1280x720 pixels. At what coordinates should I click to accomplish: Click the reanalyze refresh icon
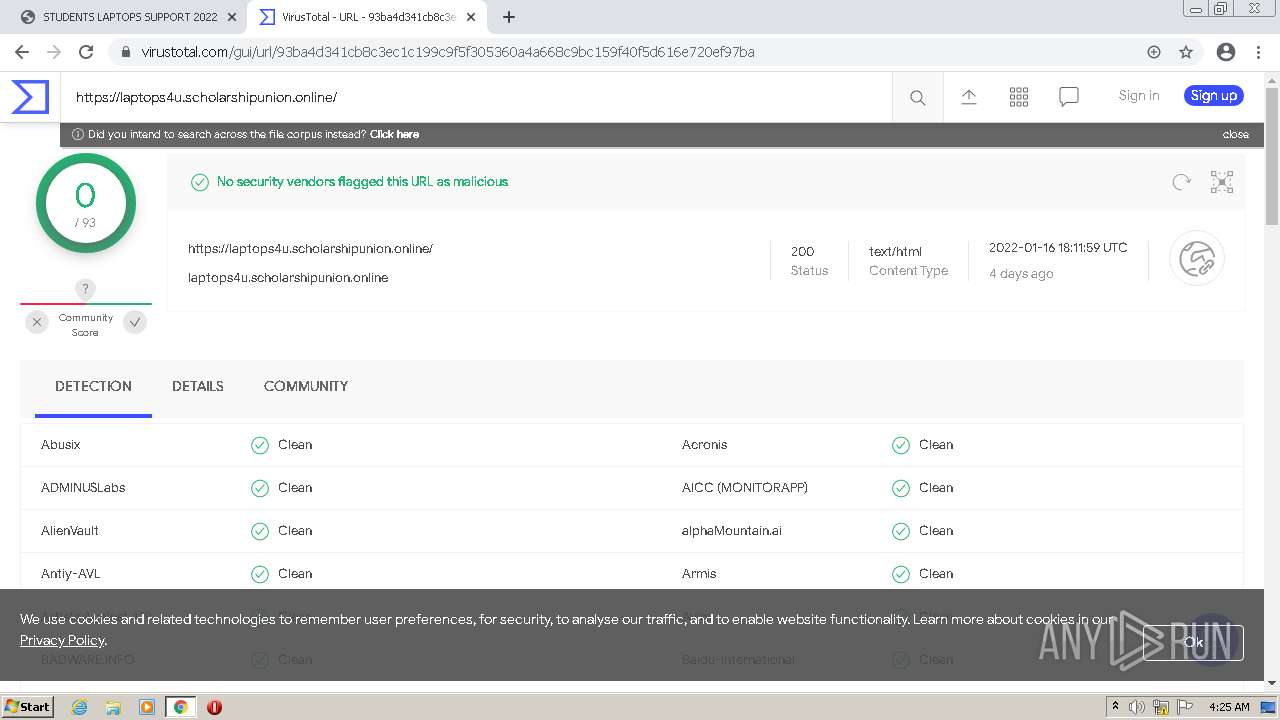1182,182
